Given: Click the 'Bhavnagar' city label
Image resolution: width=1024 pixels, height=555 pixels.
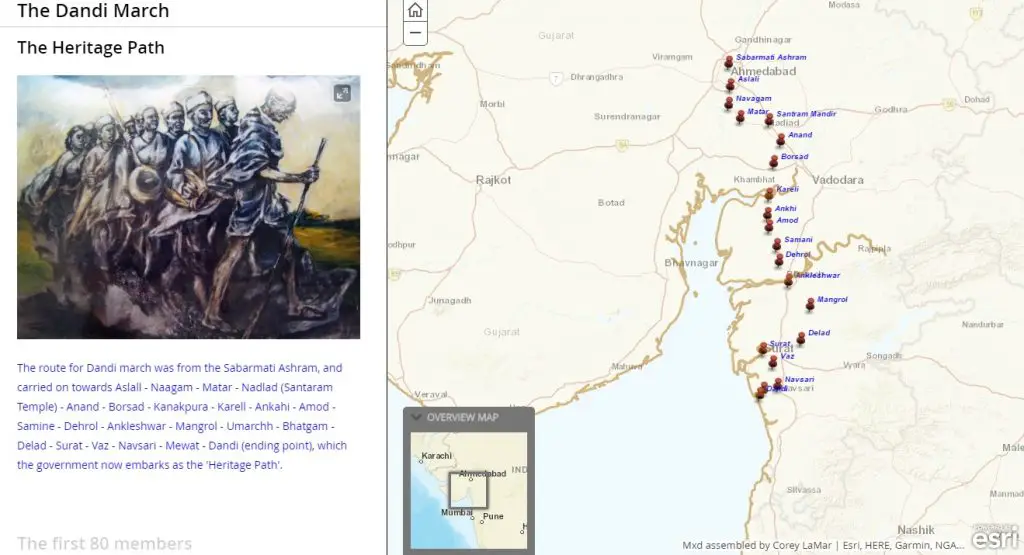Looking at the screenshot, I should [x=691, y=262].
